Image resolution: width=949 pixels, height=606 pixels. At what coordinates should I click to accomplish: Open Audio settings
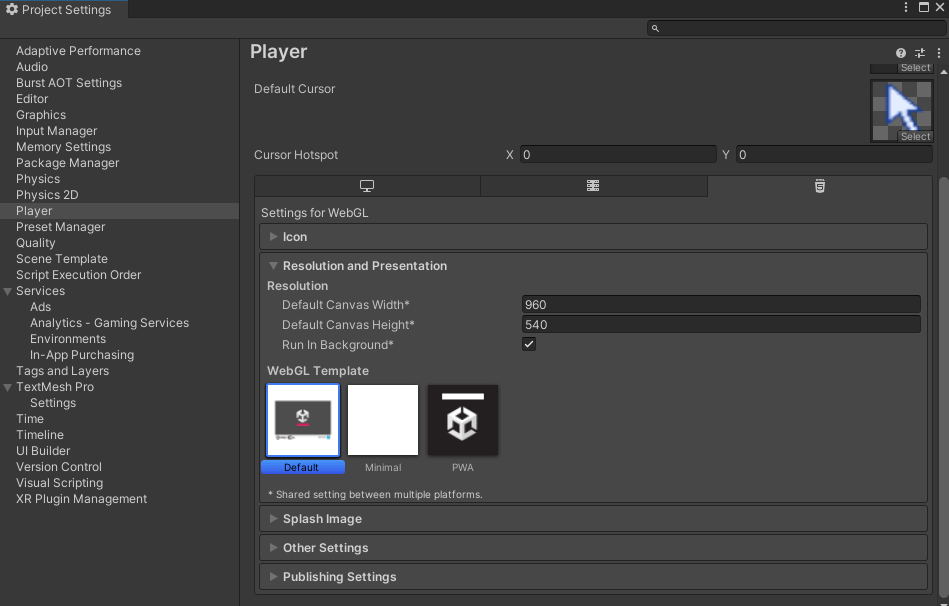32,67
